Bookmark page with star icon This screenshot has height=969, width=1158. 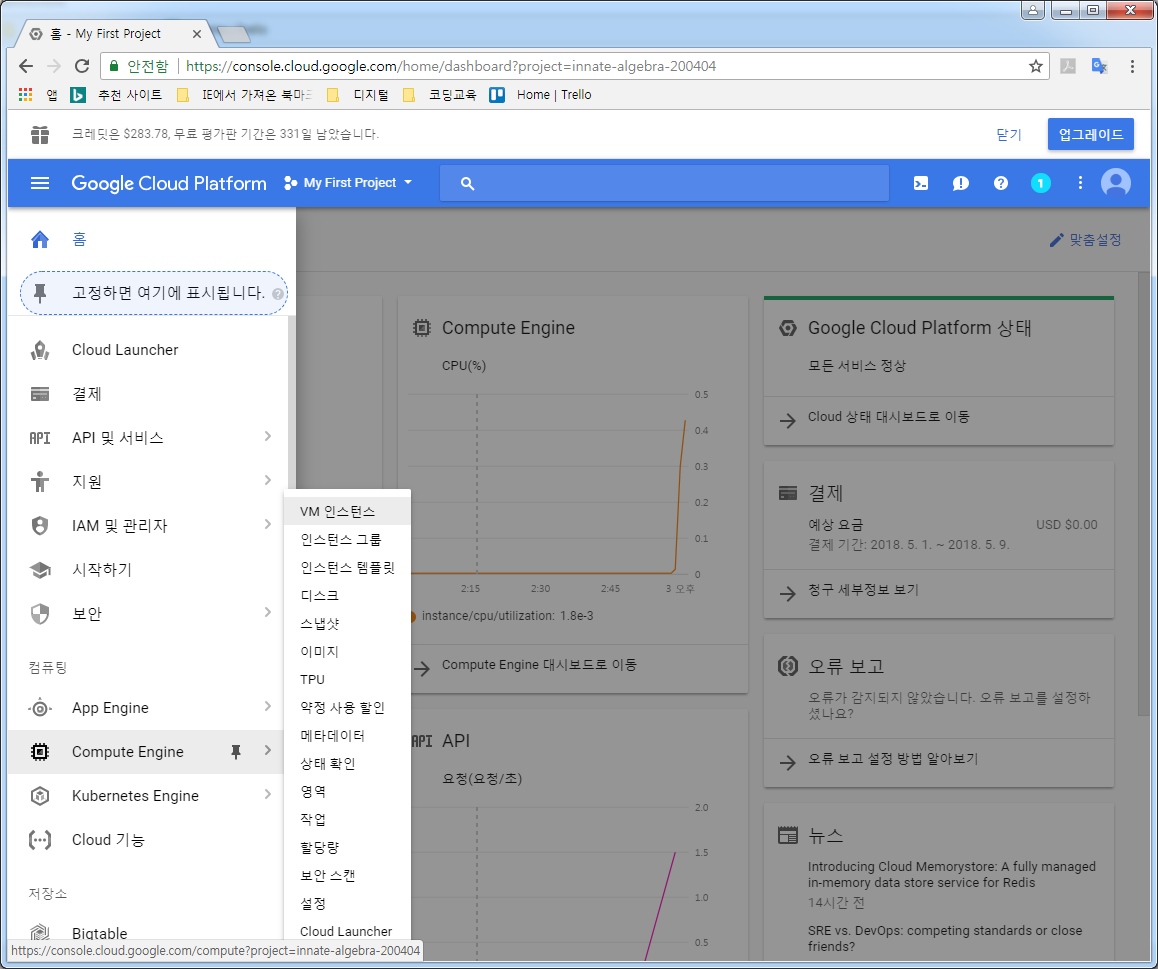pos(1035,66)
